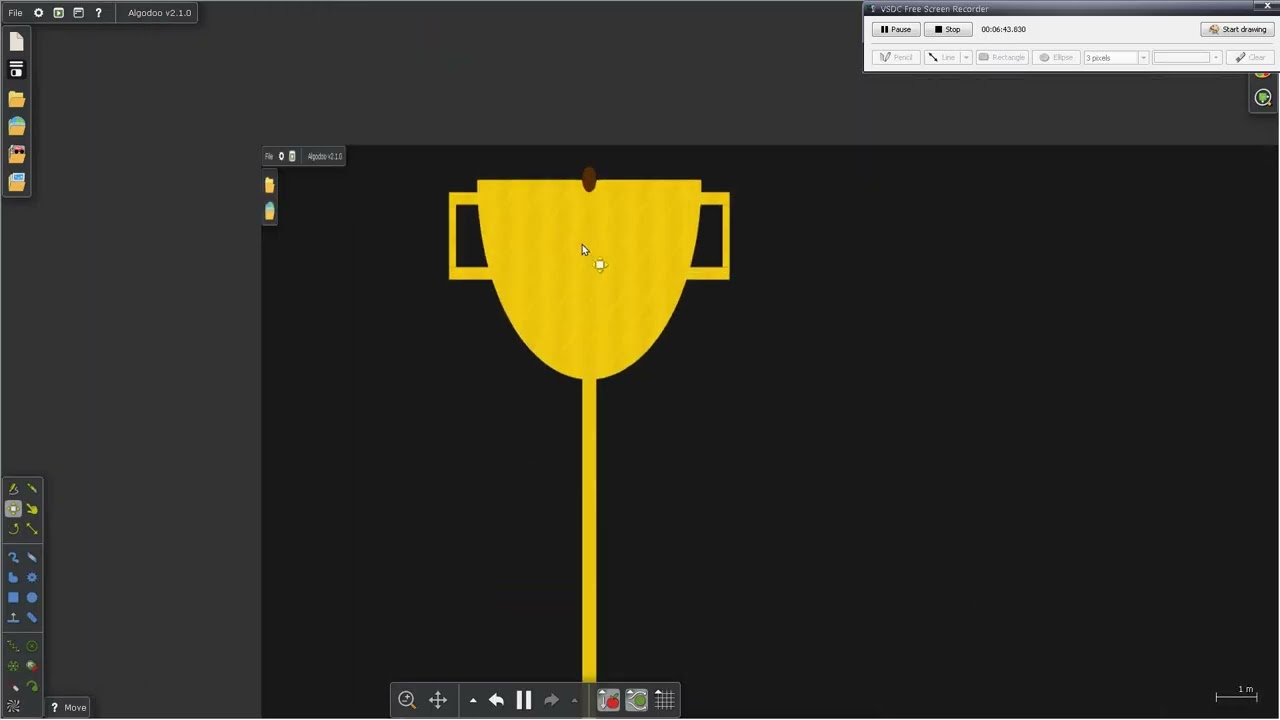Toggle the grid display
1280x720 pixels.
click(665, 700)
